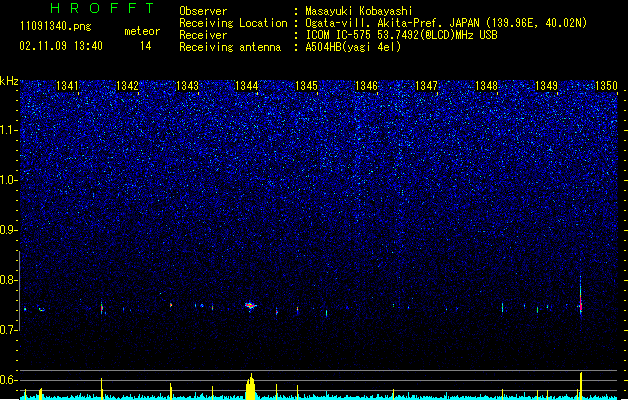
Task: Click the 0.9 frequency axis label
Action: coord(8,230)
